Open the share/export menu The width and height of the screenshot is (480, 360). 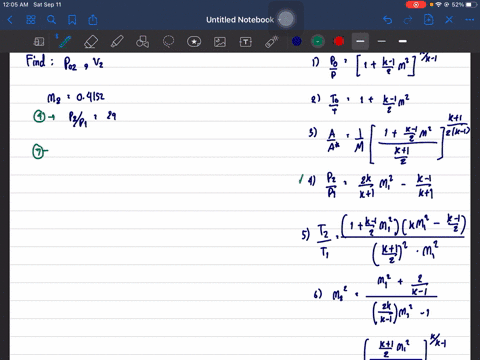pyautogui.click(x=93, y=20)
